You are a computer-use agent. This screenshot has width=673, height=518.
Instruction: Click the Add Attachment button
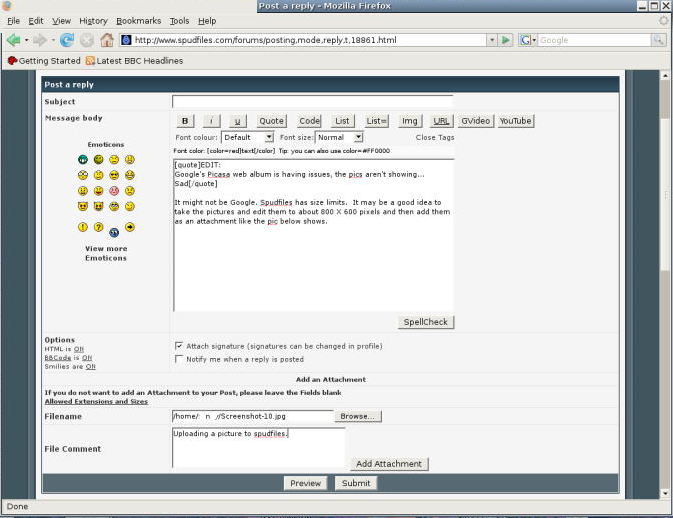[390, 464]
